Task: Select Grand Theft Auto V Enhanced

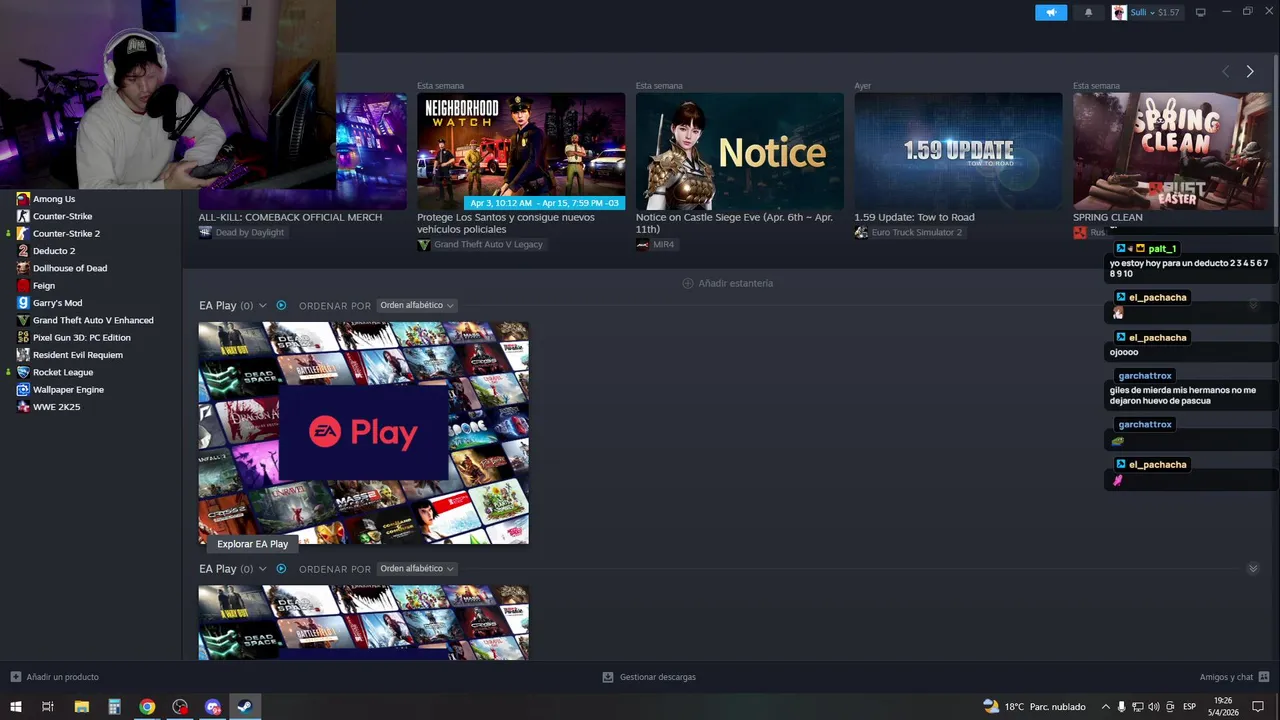Action: [93, 320]
